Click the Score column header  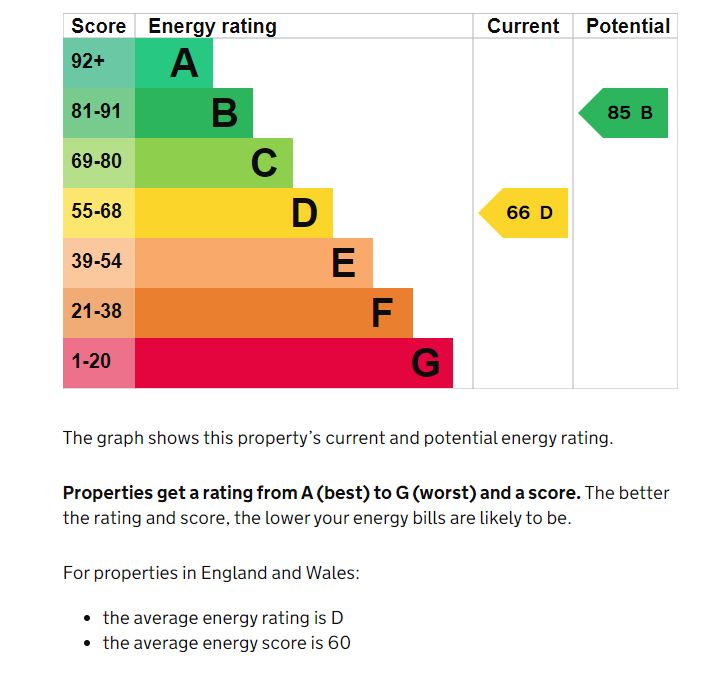(x=99, y=27)
